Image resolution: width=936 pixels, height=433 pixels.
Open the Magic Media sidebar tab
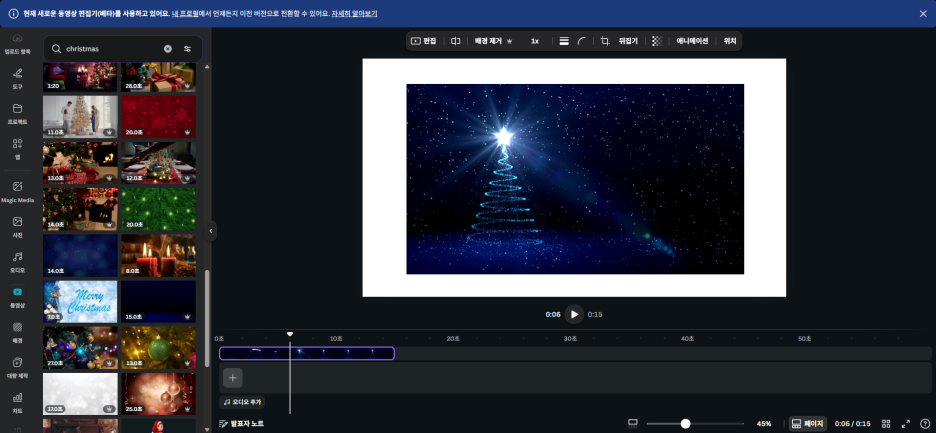[x=17, y=192]
